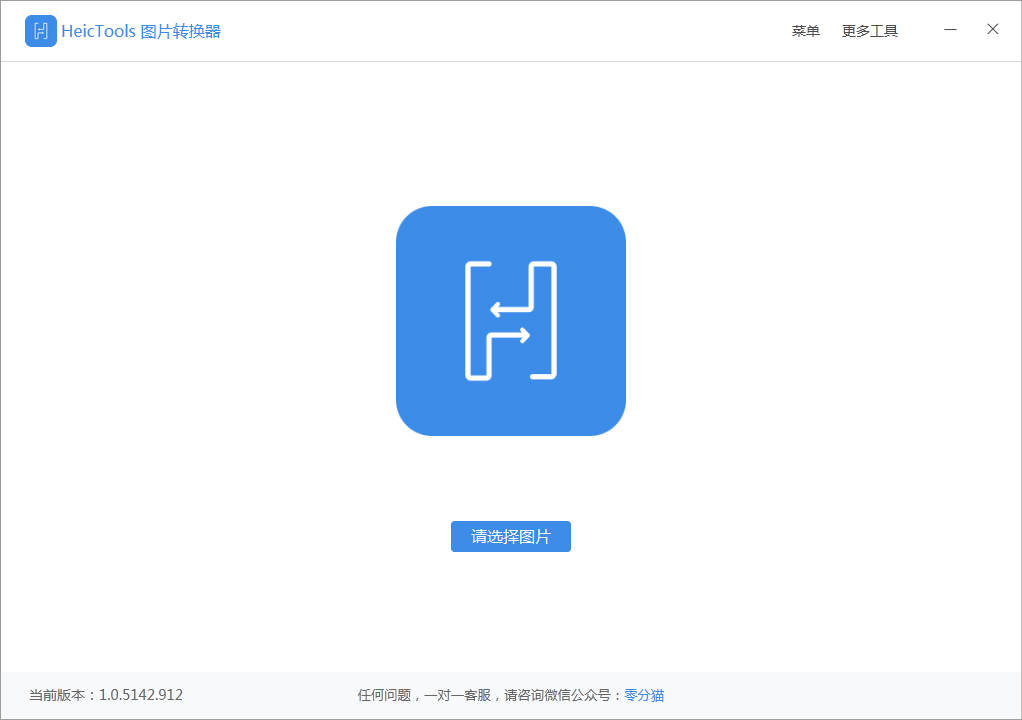Click 菜单 to view application options
The height and width of the screenshot is (720, 1022).
(805, 30)
